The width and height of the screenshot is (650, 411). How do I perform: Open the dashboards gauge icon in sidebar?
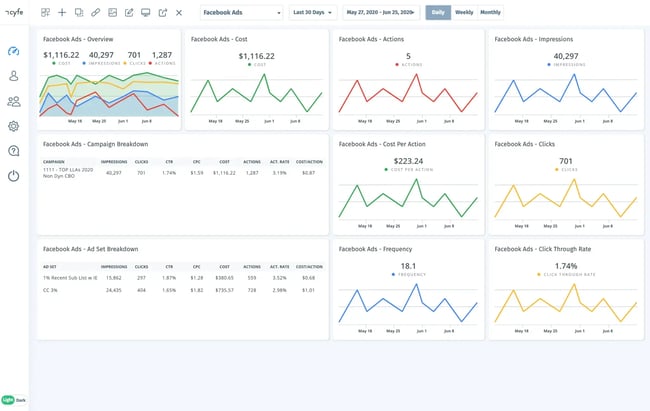pyautogui.click(x=13, y=51)
